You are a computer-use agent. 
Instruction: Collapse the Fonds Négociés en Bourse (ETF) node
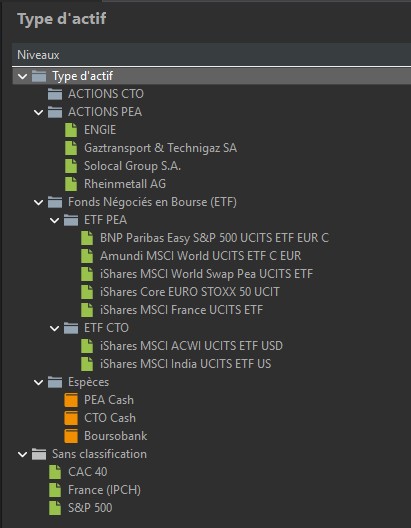pyautogui.click(x=39, y=202)
